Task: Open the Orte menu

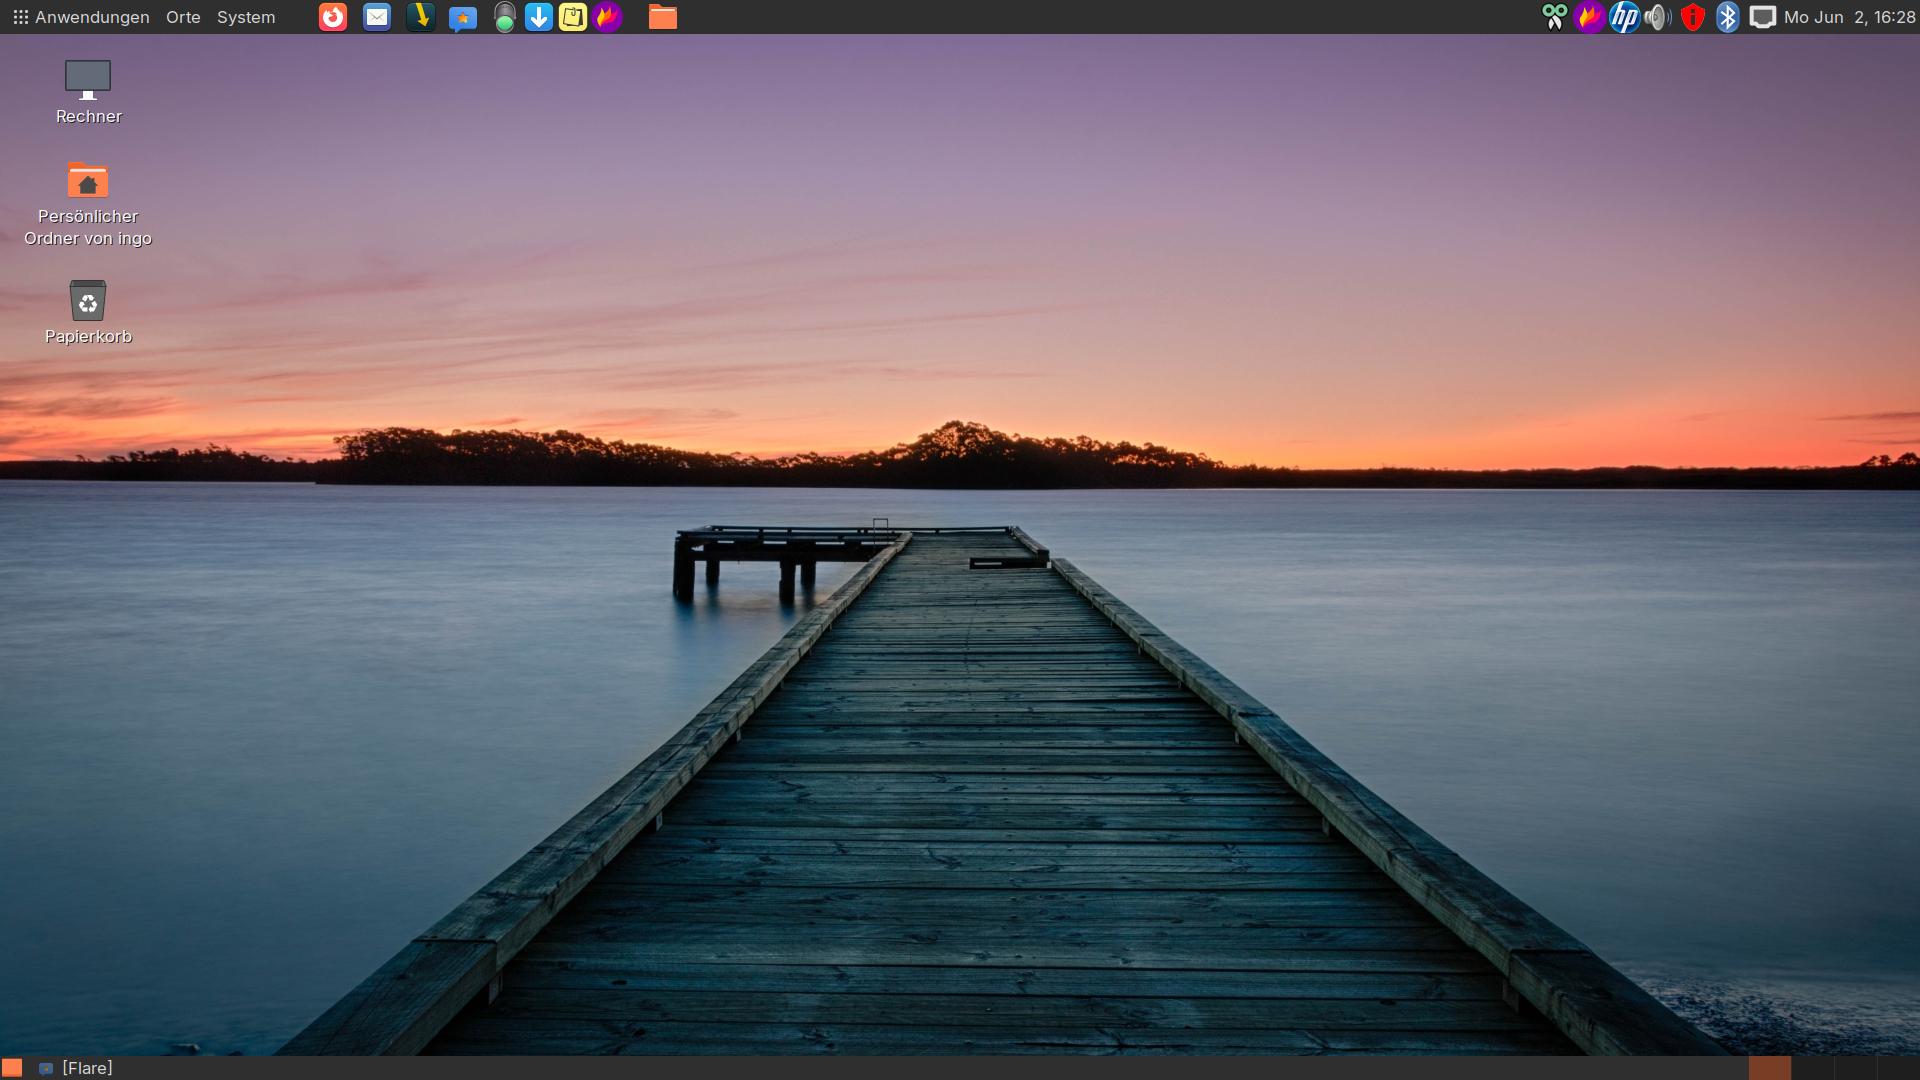Action: coord(183,17)
